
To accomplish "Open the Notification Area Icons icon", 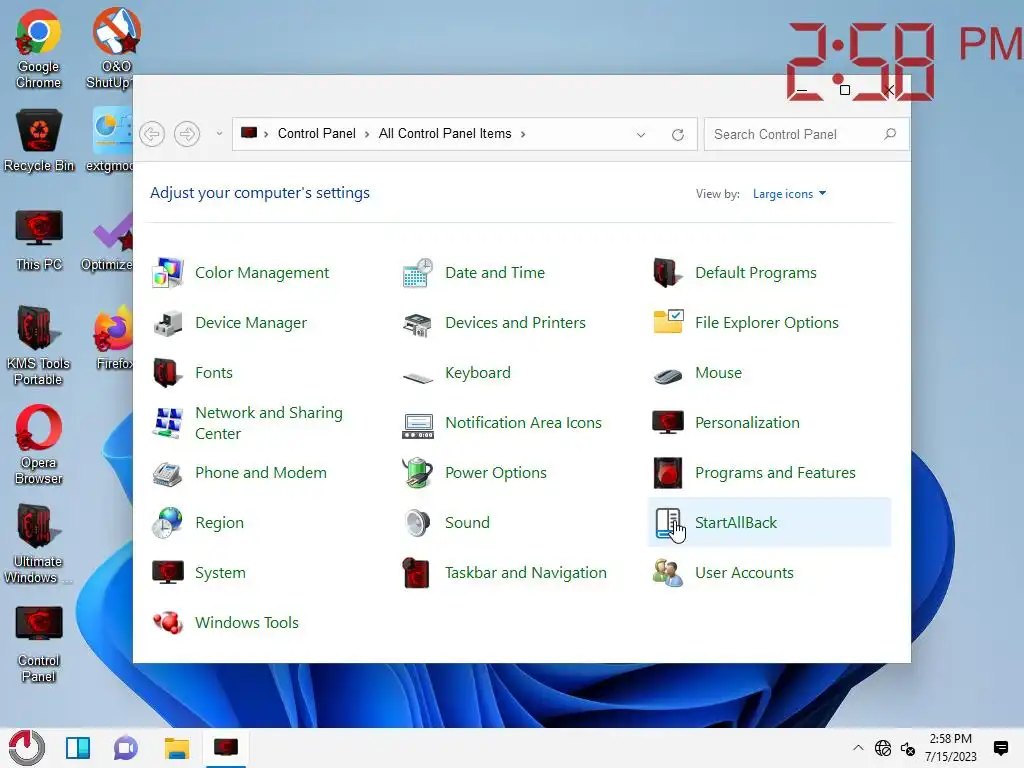I will click(418, 424).
